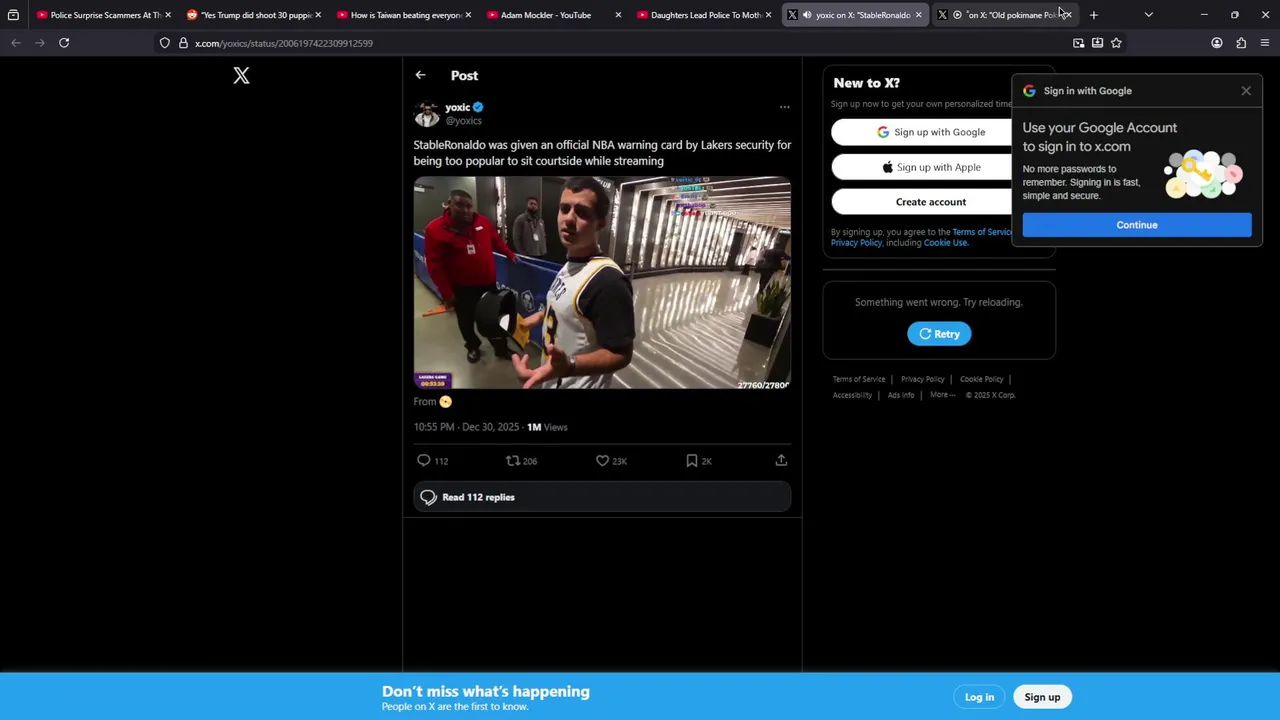Open footer Privacy Policy link
Image resolution: width=1280 pixels, height=720 pixels.
click(x=922, y=379)
